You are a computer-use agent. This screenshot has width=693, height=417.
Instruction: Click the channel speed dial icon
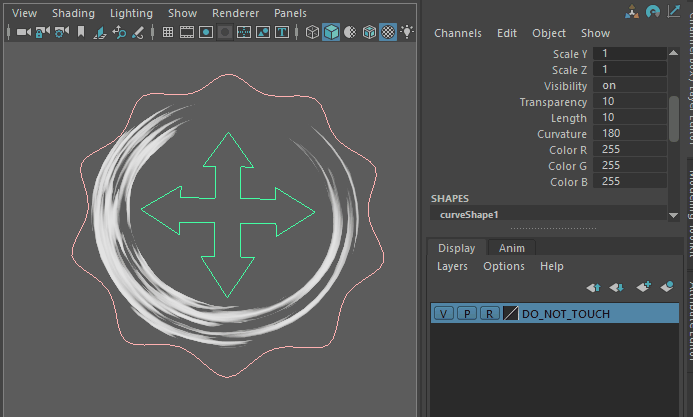(x=653, y=11)
